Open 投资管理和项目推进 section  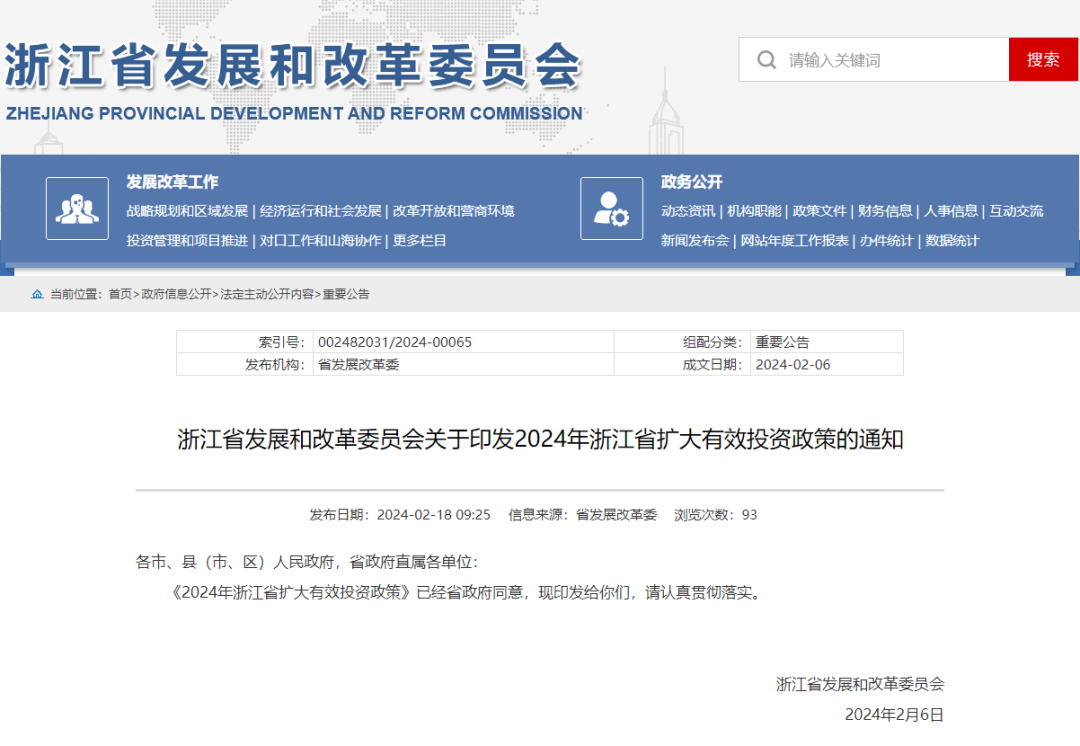[187, 240]
